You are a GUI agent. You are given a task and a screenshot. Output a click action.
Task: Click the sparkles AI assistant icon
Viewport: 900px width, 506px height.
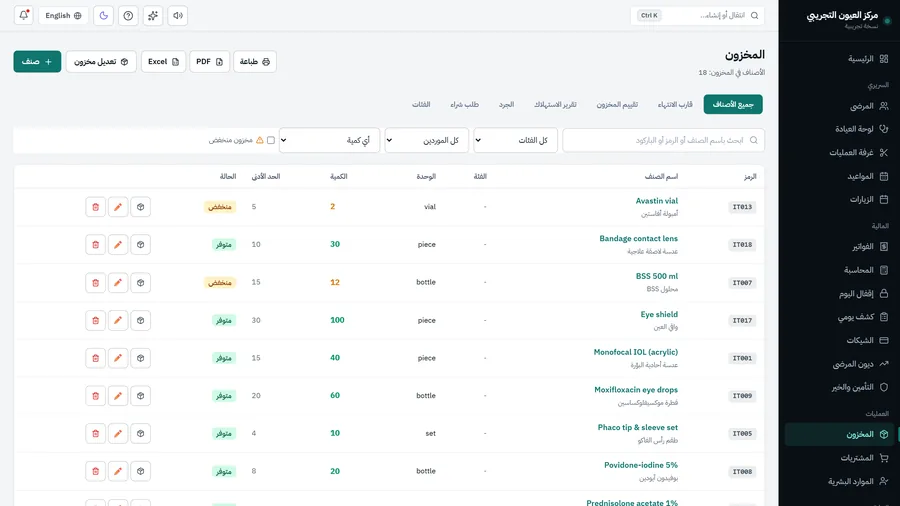(153, 15)
